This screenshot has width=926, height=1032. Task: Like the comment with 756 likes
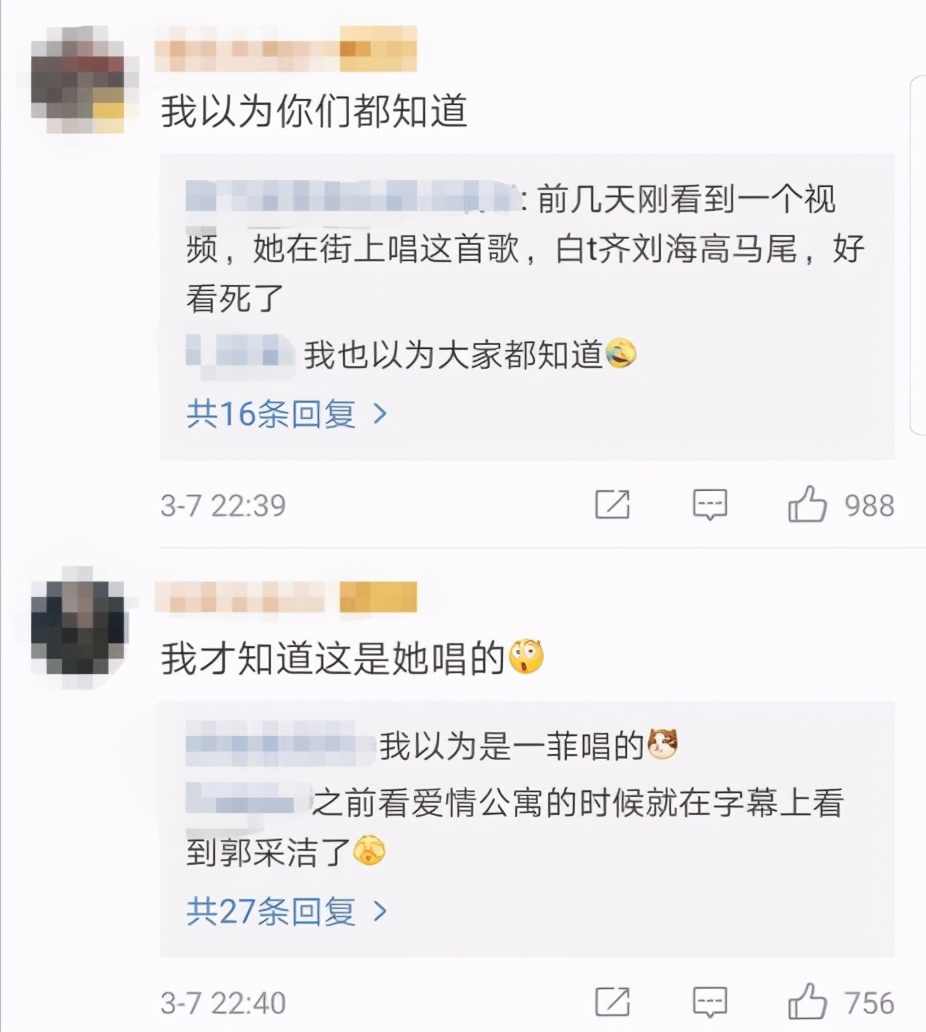pos(807,1002)
